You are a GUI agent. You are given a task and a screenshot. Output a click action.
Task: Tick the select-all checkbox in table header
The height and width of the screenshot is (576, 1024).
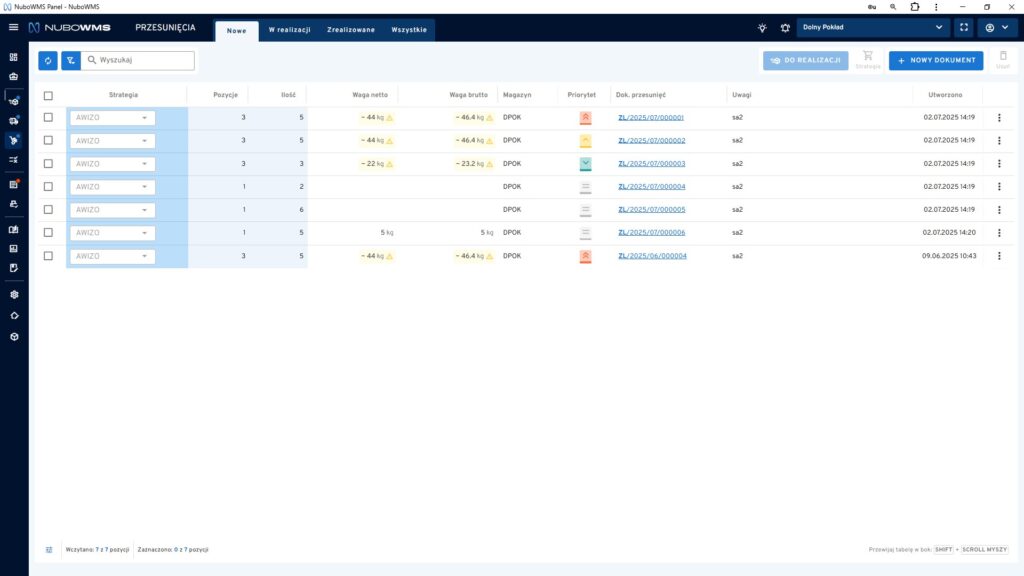tap(48, 95)
